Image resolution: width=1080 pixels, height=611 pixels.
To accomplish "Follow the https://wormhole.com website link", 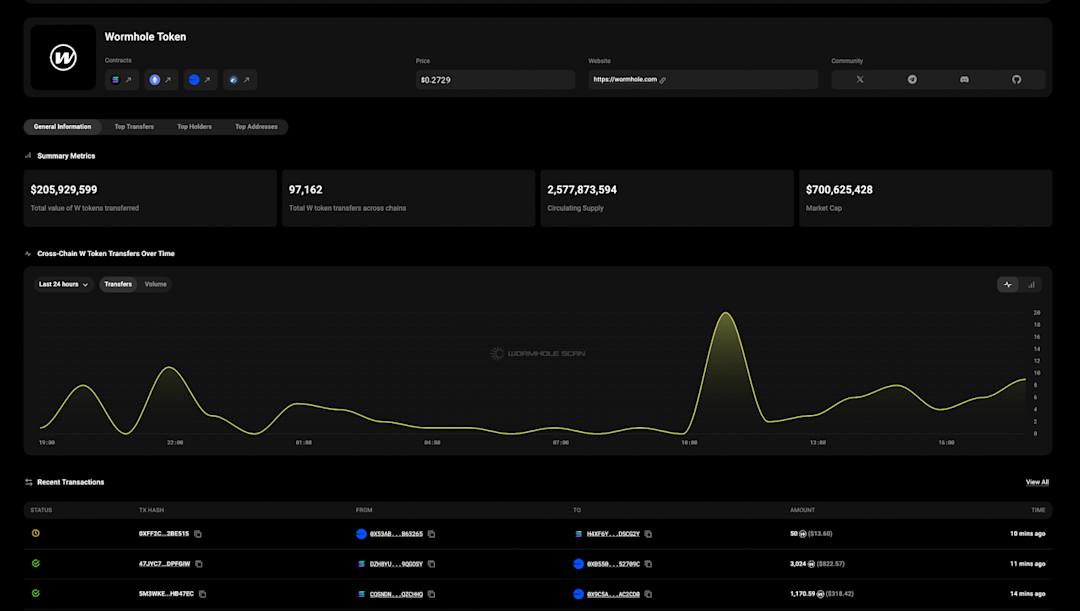I will [625, 79].
